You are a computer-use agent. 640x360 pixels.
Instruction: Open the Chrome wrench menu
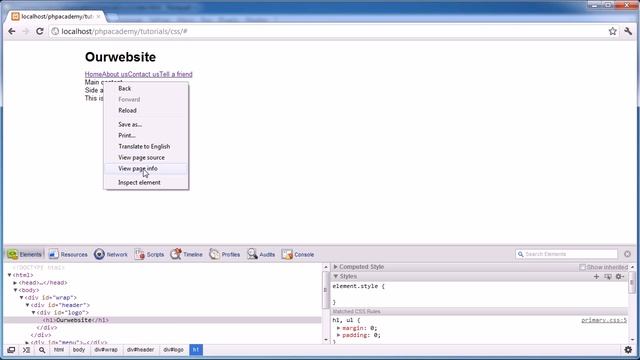(628, 31)
